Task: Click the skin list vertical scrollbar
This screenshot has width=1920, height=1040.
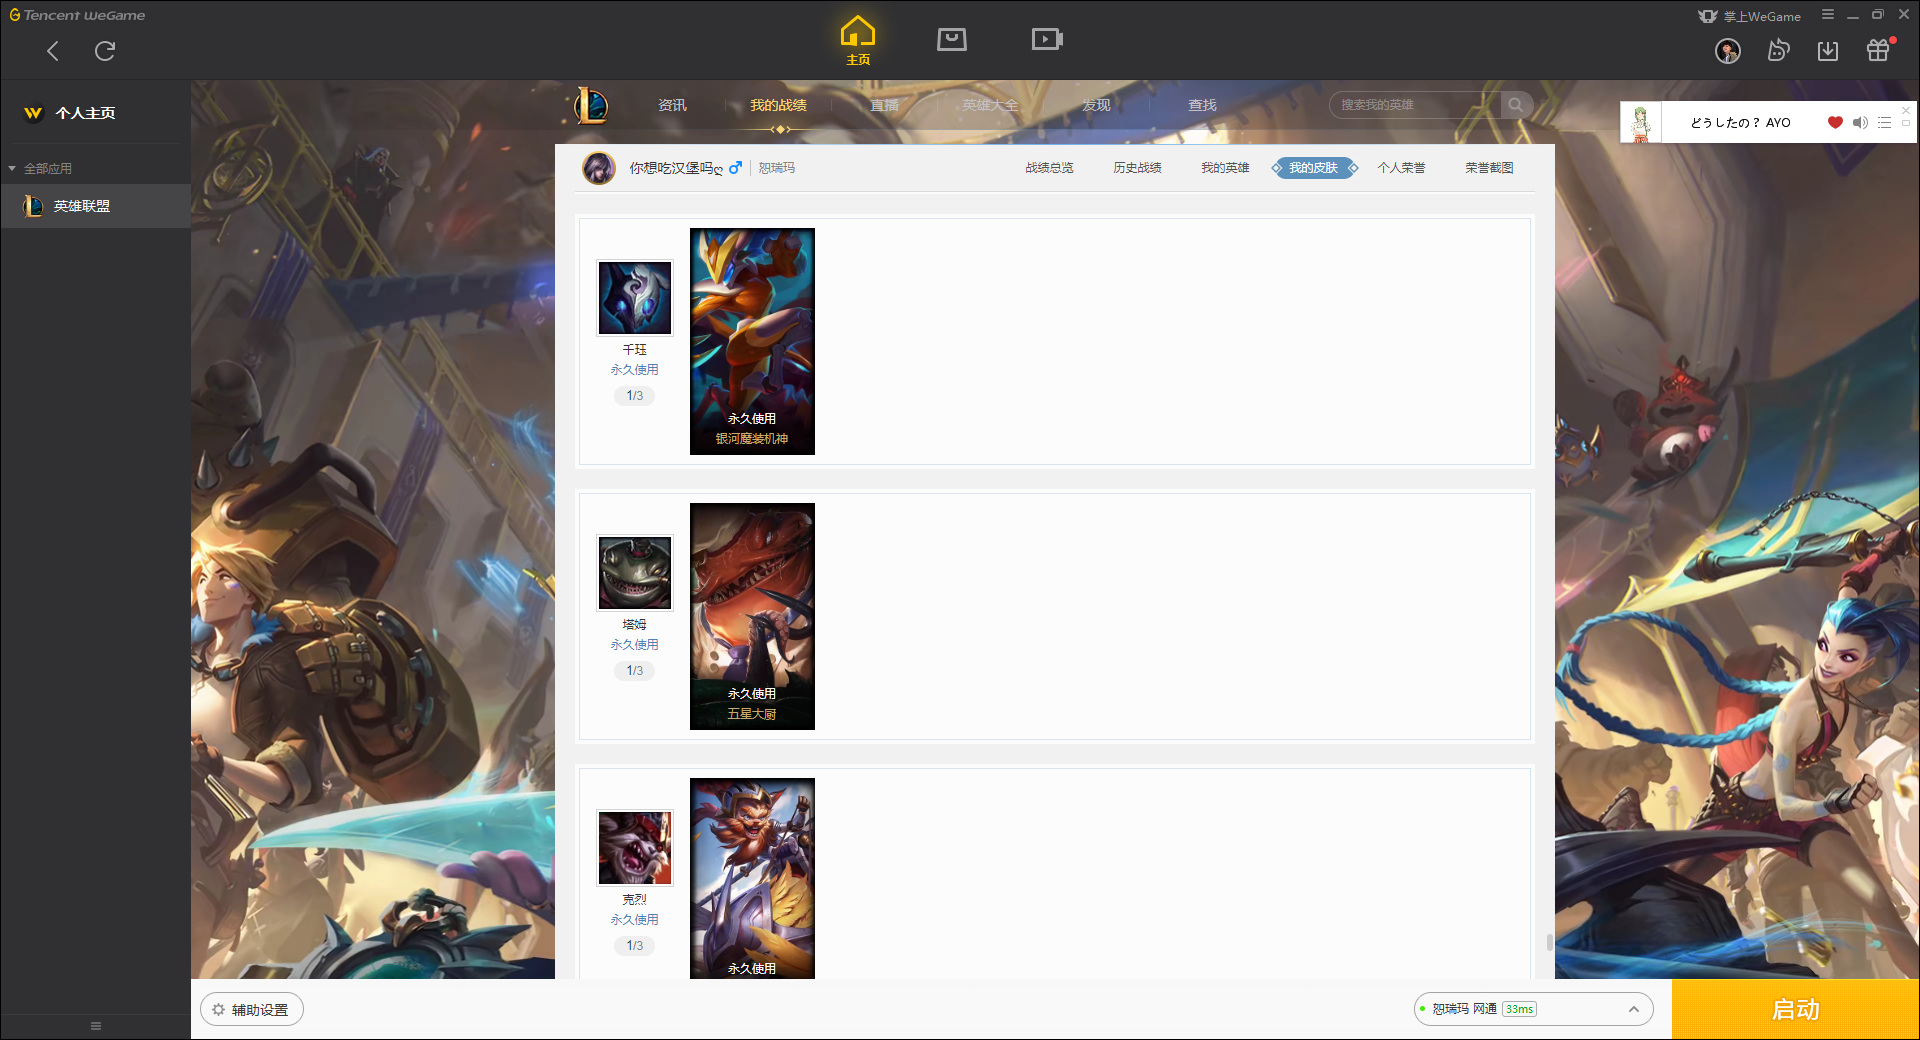Action: point(1549,942)
